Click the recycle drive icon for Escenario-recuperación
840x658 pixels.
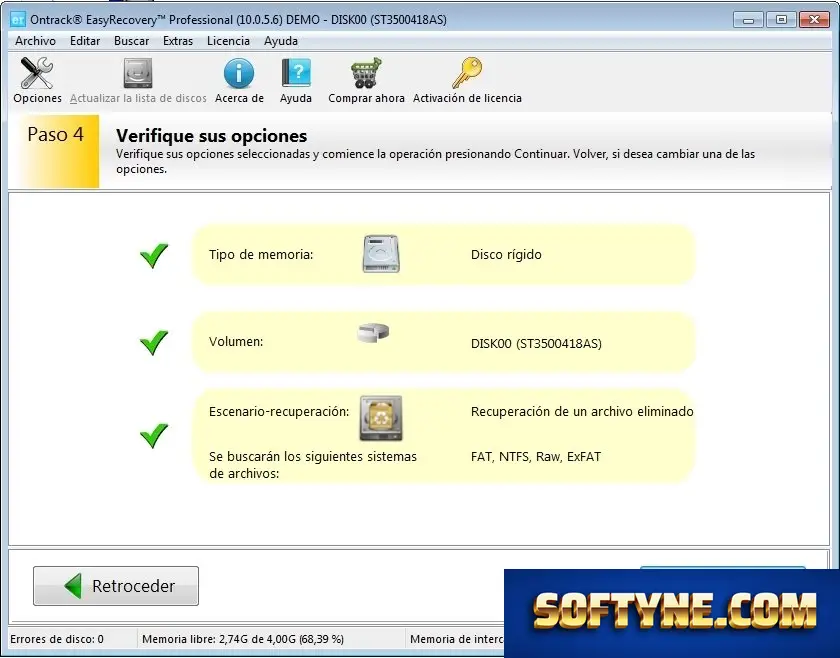click(x=381, y=418)
